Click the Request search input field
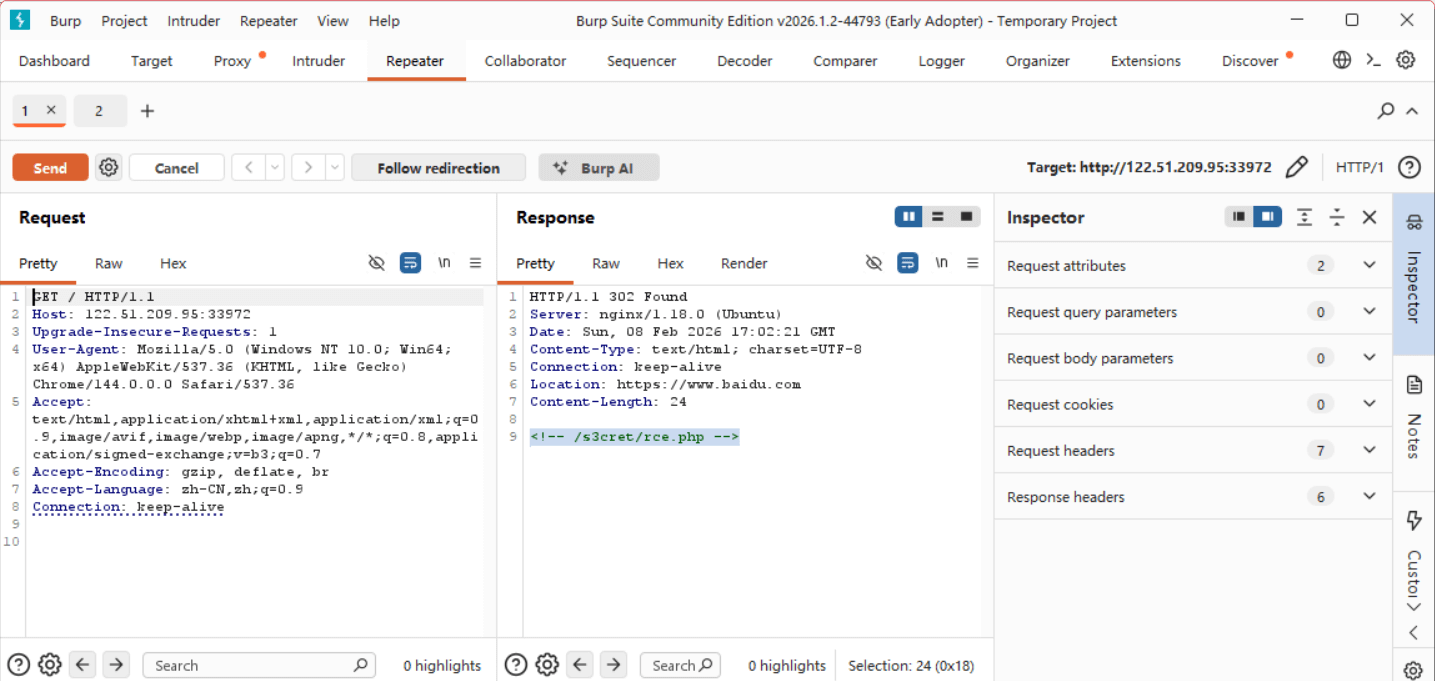 (250, 665)
